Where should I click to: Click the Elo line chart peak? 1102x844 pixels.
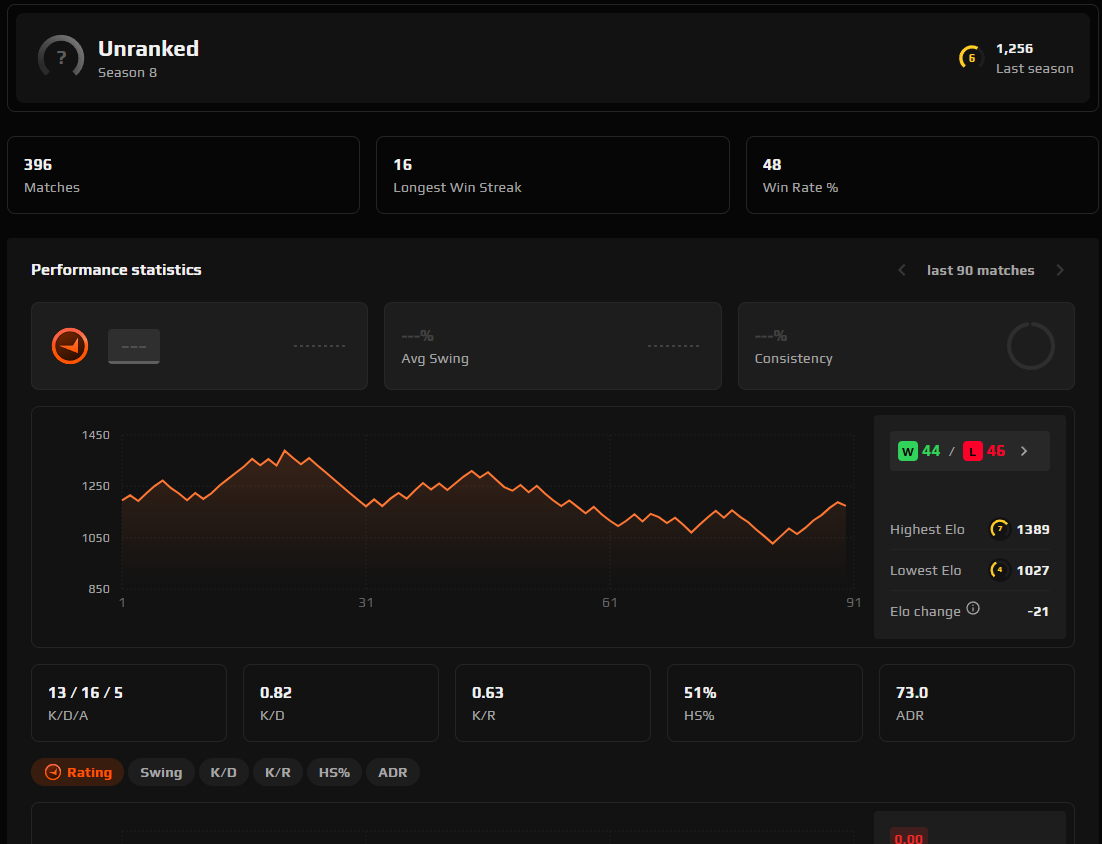(x=285, y=450)
